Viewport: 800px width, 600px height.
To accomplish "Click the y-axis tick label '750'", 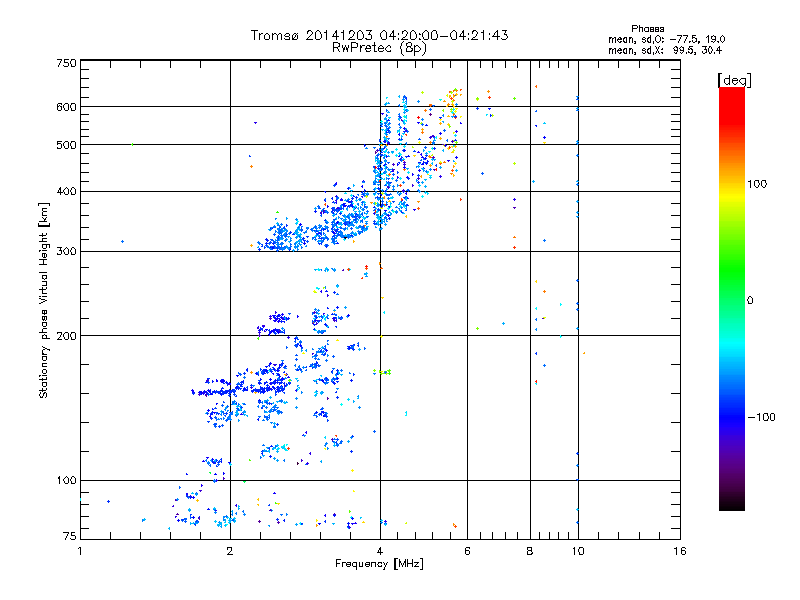I will pyautogui.click(x=66, y=63).
